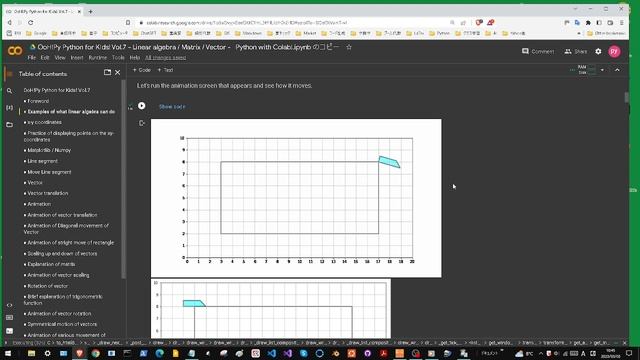The image size is (640, 360).
Task: Open Chrome from the taskbar
Action: point(96,353)
